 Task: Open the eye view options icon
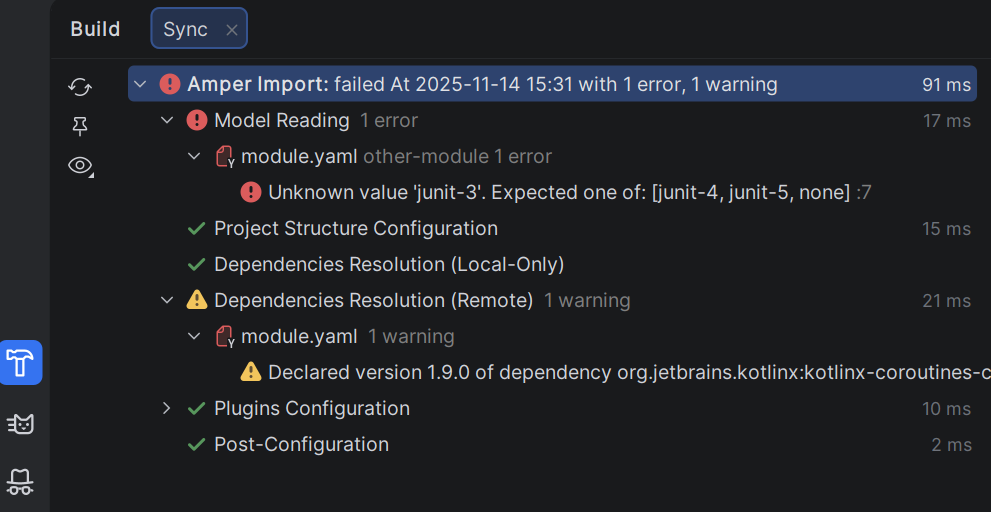click(x=80, y=165)
